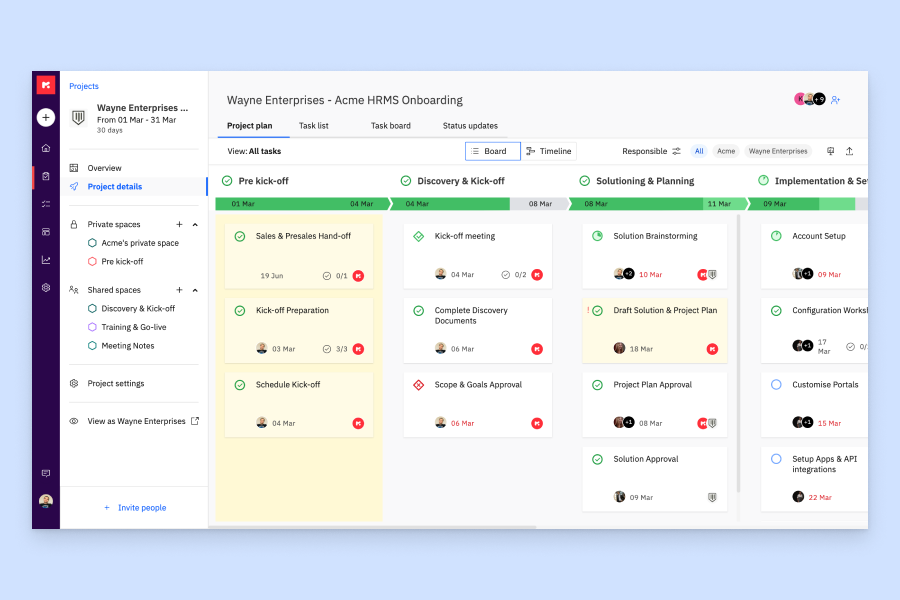Click the round plus create button in sidebar
This screenshot has width=900, height=600.
(x=46, y=118)
